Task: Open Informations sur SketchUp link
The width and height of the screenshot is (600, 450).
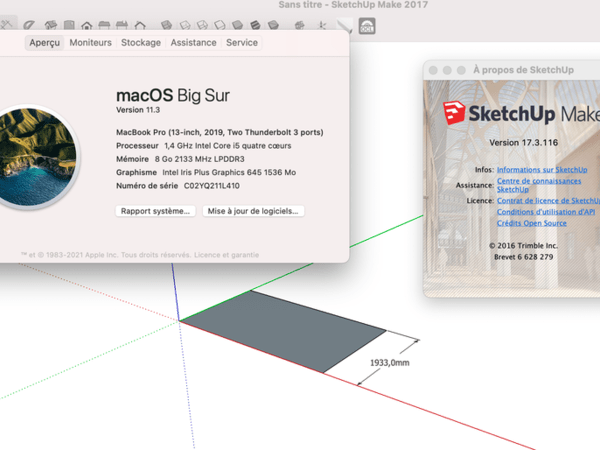Action: click(541, 170)
